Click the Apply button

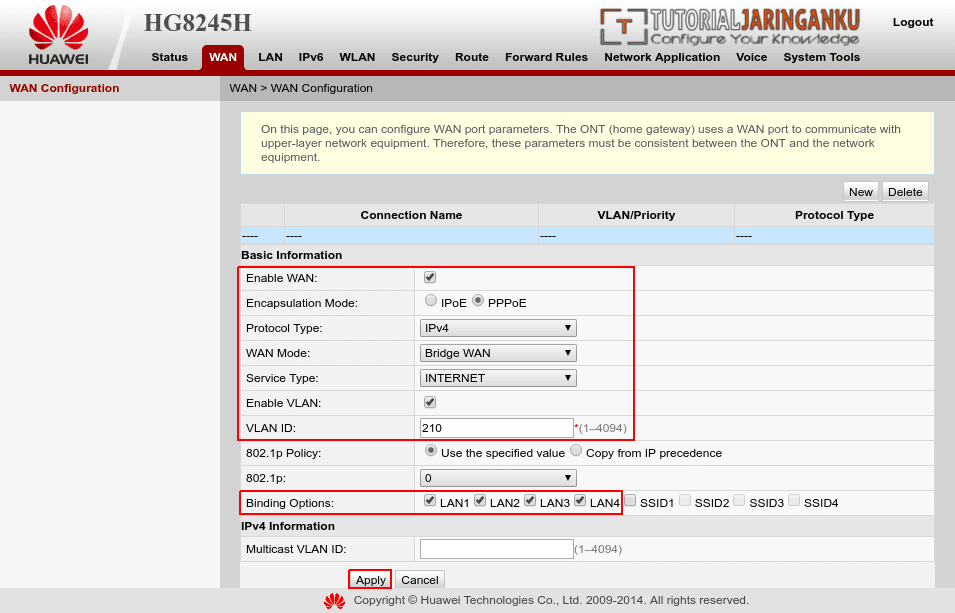click(369, 579)
